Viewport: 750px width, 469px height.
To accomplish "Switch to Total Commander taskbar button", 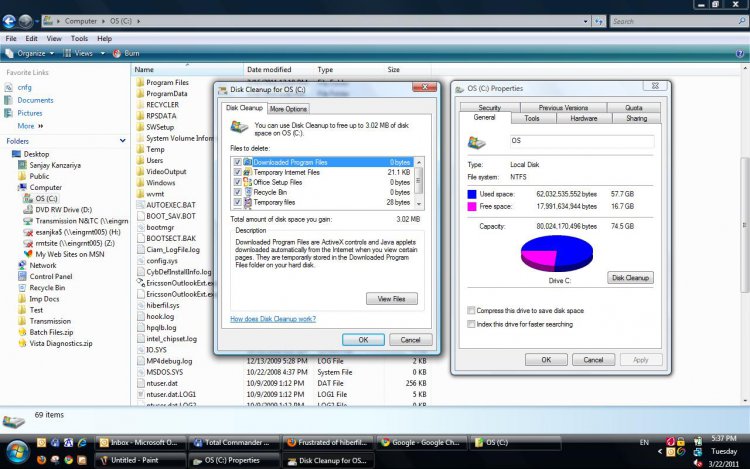I will click(234, 443).
